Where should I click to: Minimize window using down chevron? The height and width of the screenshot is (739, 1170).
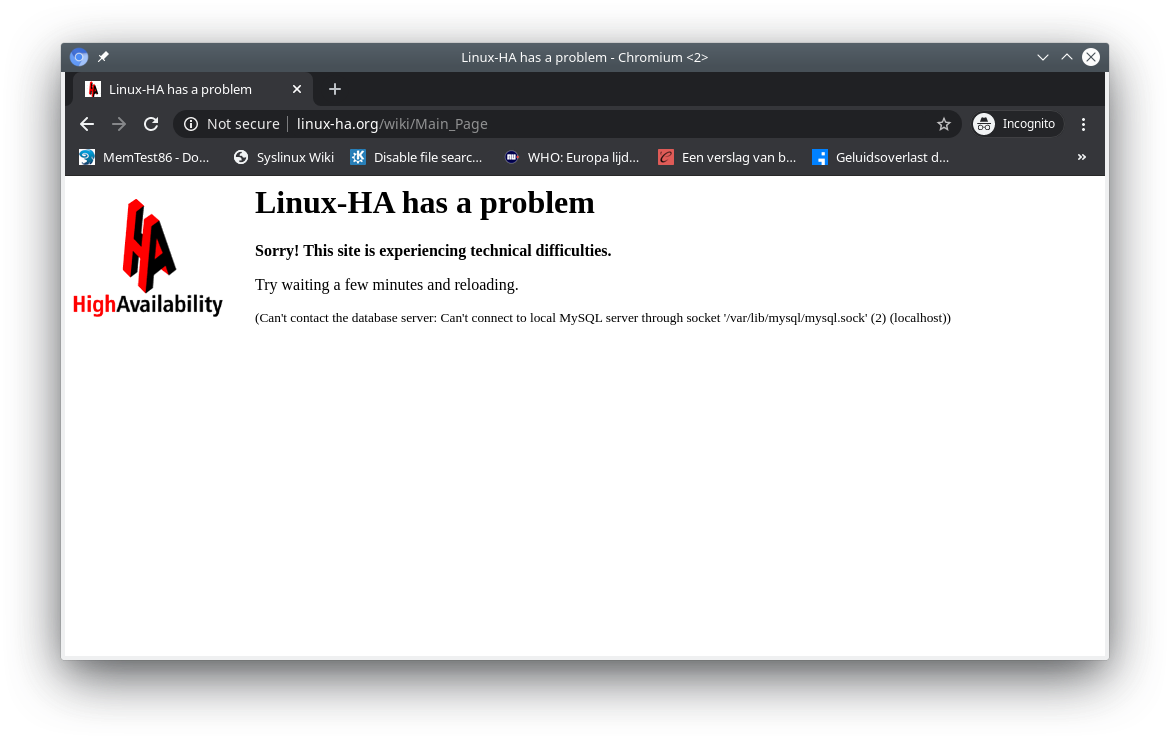pyautogui.click(x=1043, y=57)
